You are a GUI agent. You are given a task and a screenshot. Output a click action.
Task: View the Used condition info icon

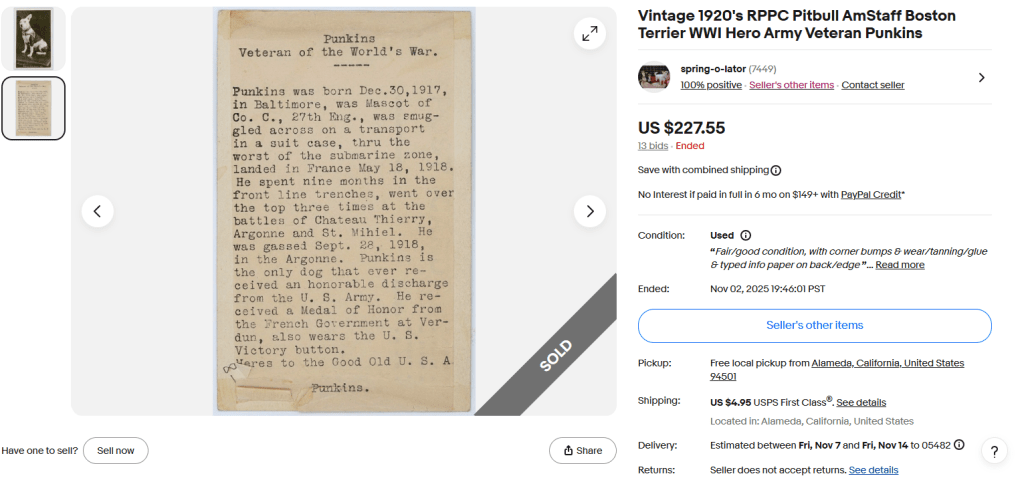tap(746, 235)
